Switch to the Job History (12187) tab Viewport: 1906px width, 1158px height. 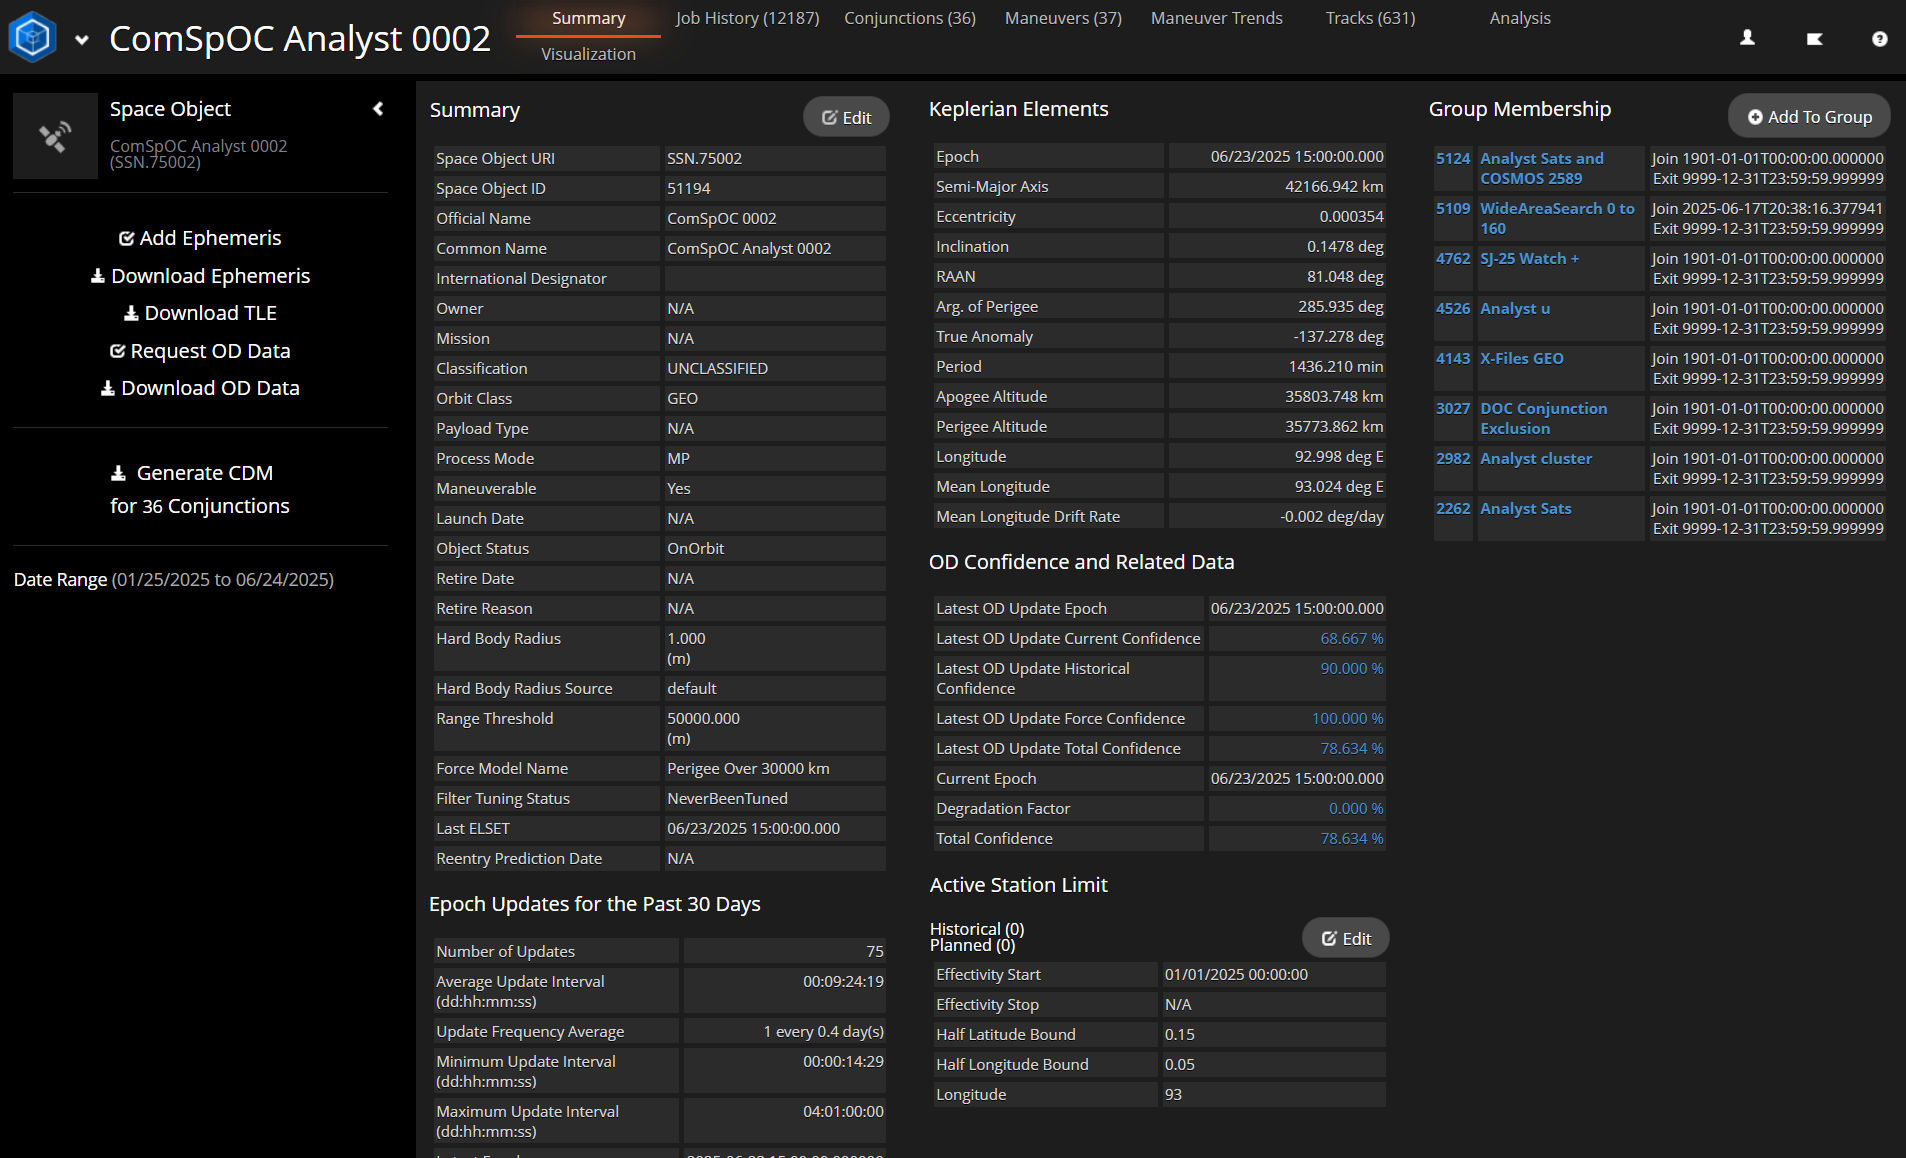747,18
